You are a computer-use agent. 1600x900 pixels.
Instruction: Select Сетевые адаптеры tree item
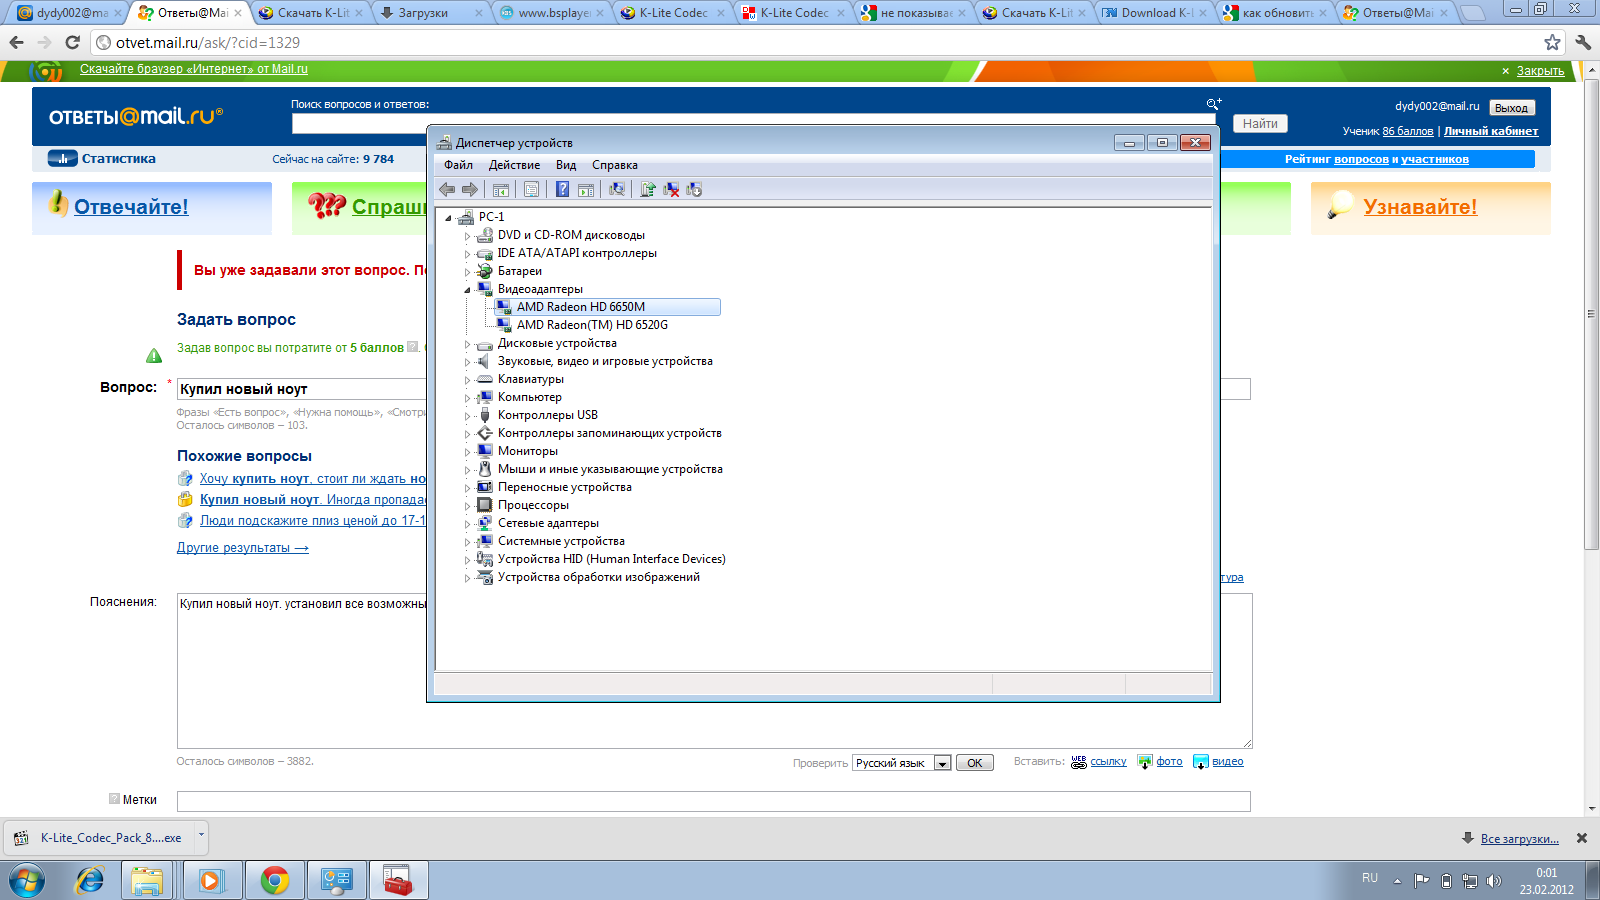548,523
